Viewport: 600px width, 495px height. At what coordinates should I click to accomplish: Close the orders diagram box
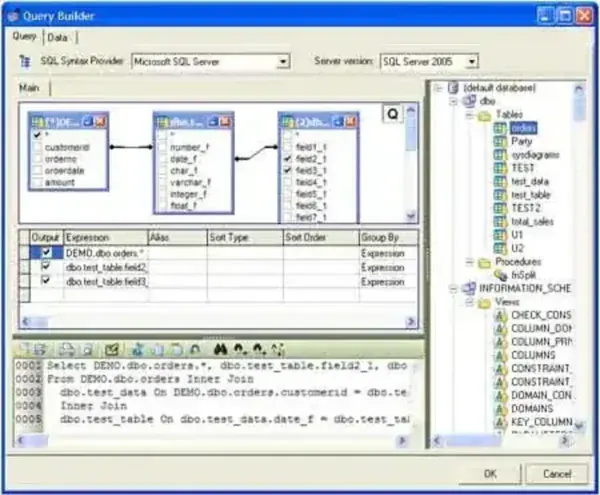100,122
